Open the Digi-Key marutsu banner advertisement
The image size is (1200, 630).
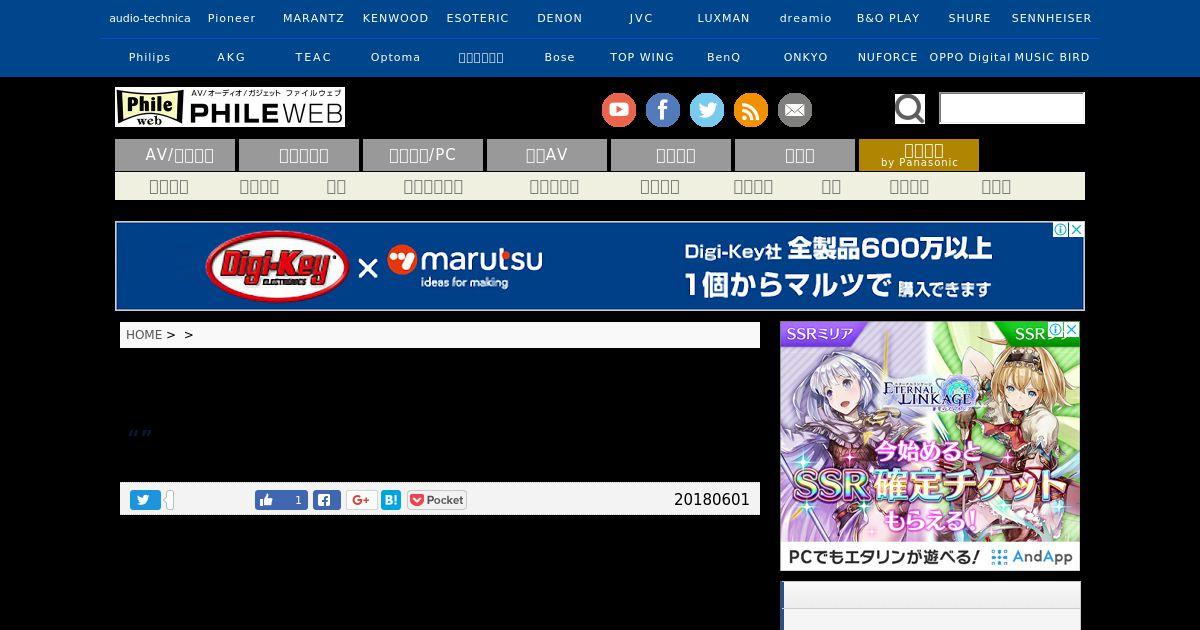click(600, 266)
